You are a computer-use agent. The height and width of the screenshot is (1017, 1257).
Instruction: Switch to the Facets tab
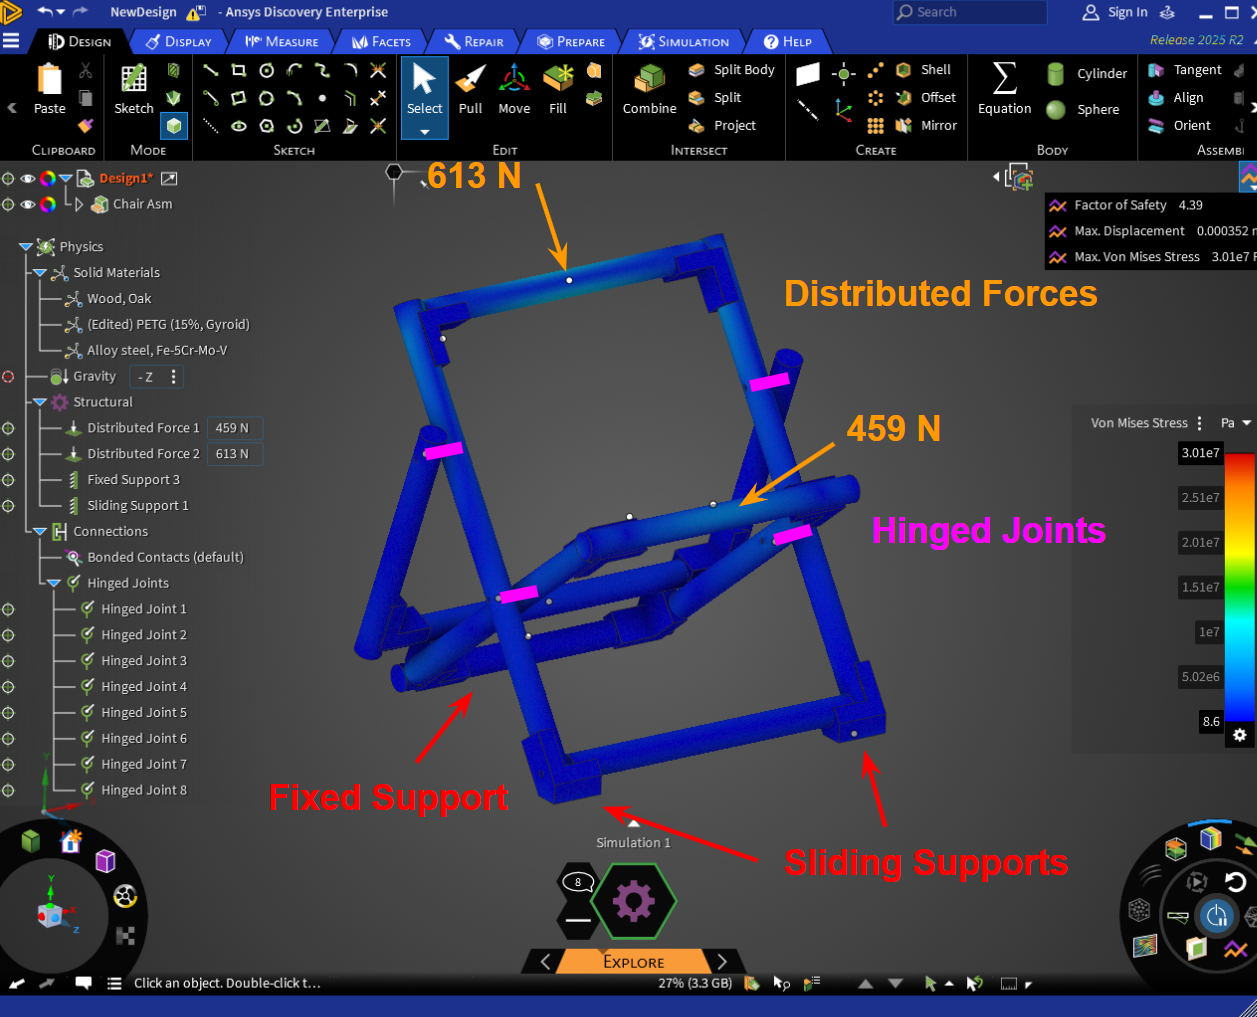pos(381,41)
